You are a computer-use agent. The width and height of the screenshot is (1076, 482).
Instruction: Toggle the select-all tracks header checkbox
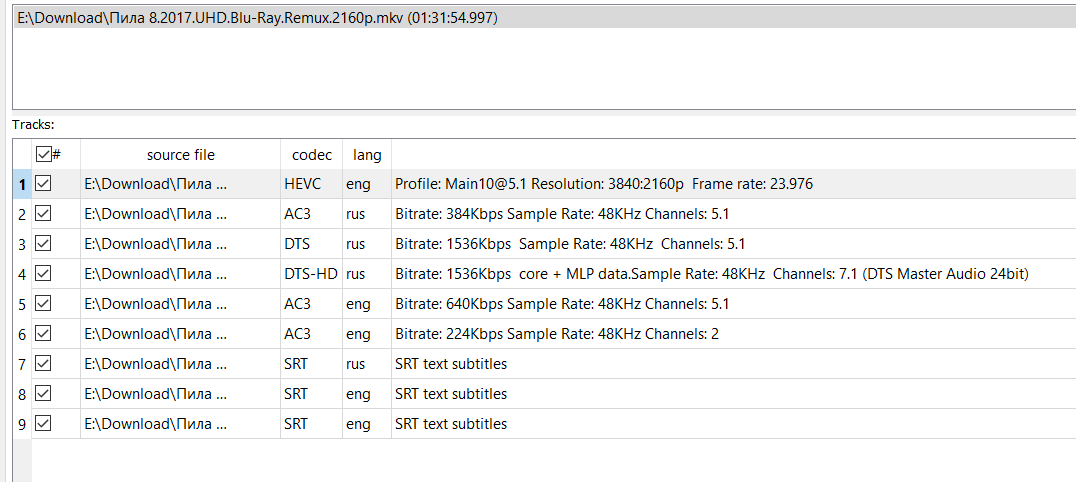[x=43, y=154]
